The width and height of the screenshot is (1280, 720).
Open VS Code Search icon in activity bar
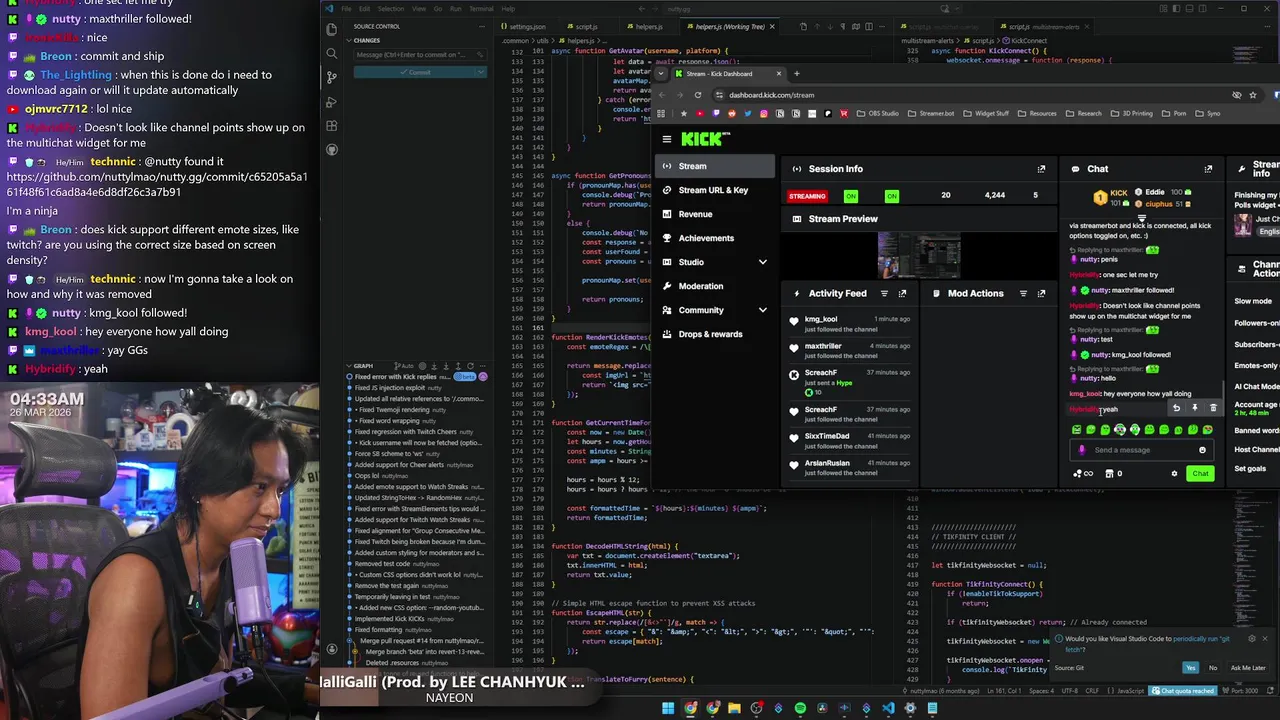point(332,53)
